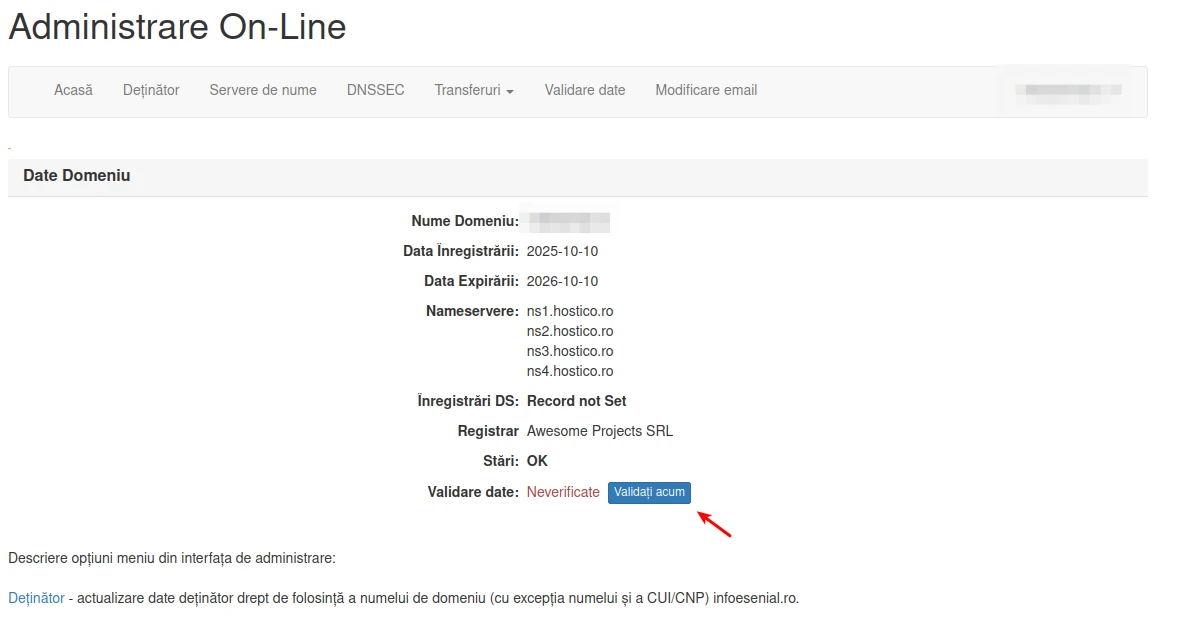Viewport: 1177px width, 624px height.
Task: Click the Record not Set DS value
Action: [576, 401]
